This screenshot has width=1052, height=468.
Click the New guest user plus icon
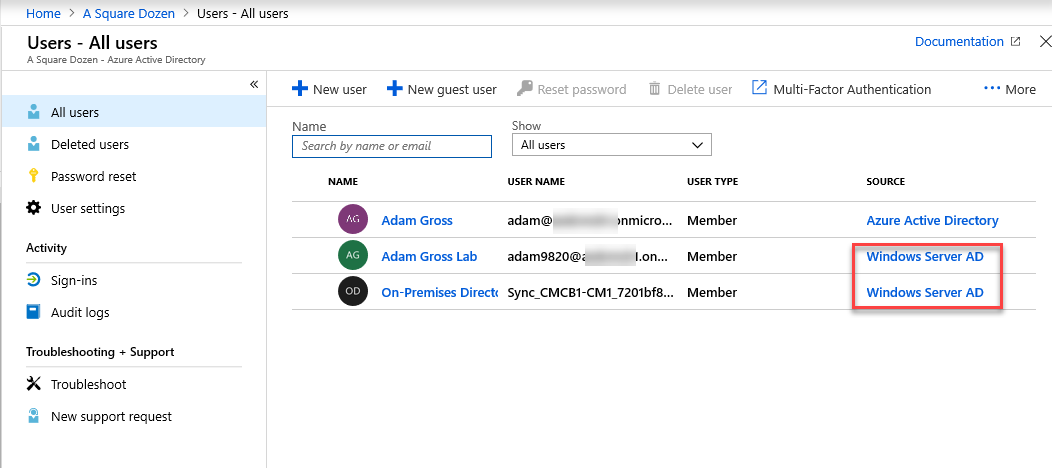coord(394,89)
